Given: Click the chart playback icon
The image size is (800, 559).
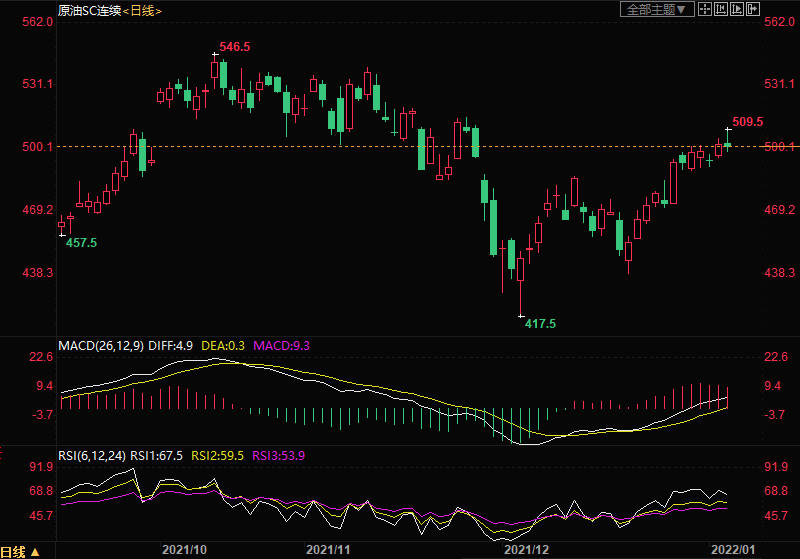Looking at the screenshot, I should click(x=737, y=9).
